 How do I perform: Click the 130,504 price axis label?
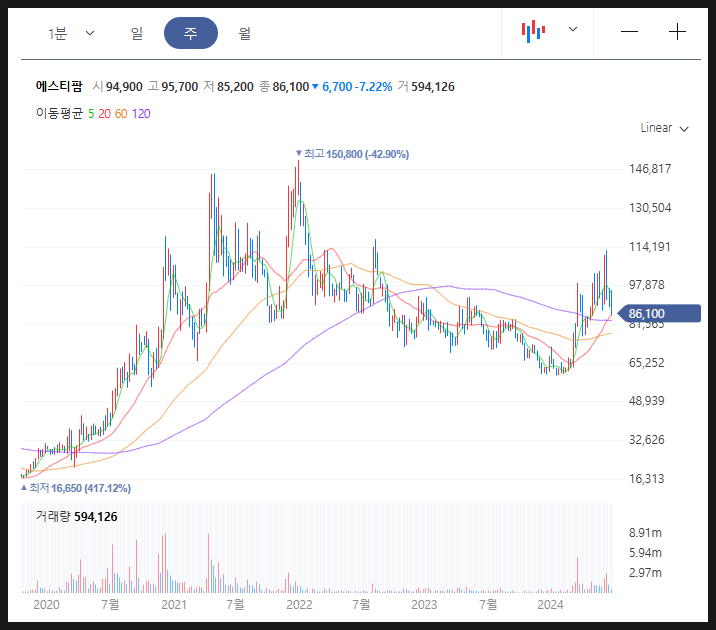650,208
